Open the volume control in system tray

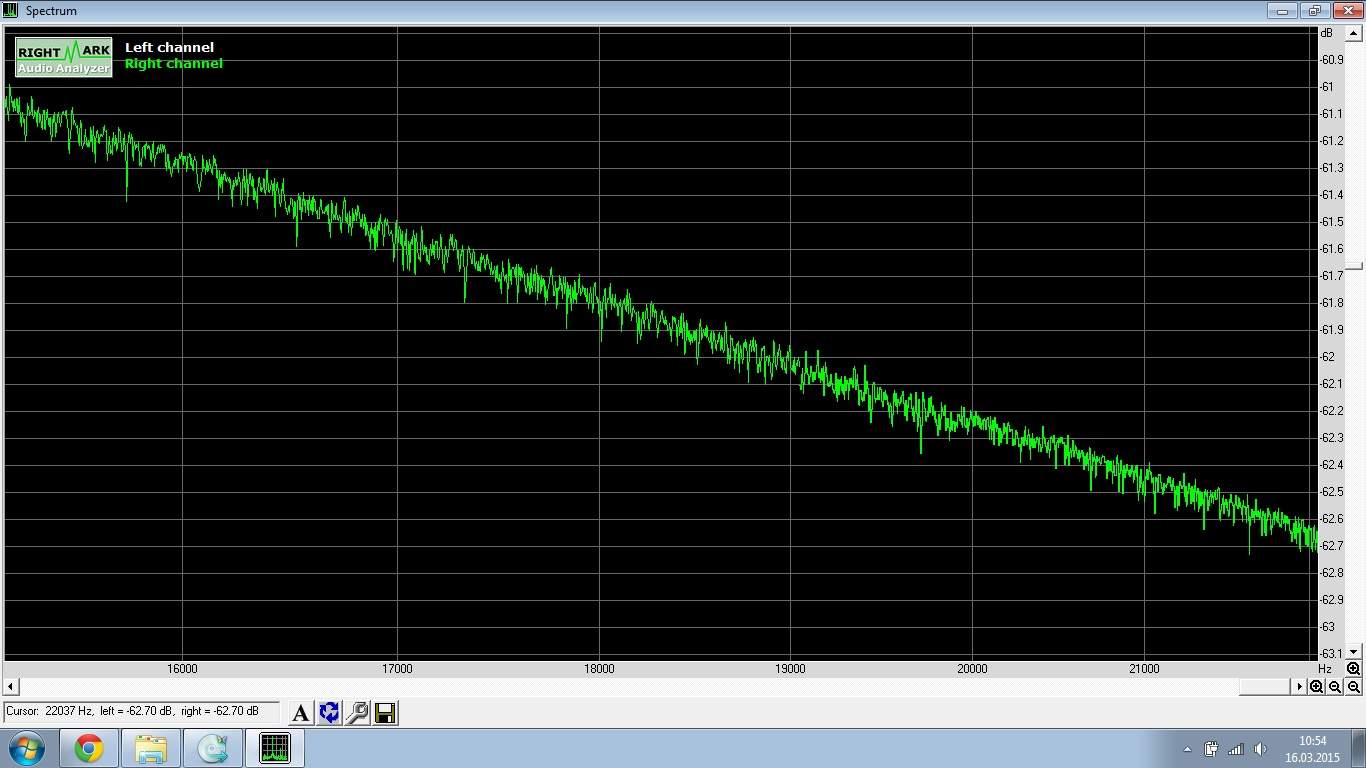pos(1260,749)
